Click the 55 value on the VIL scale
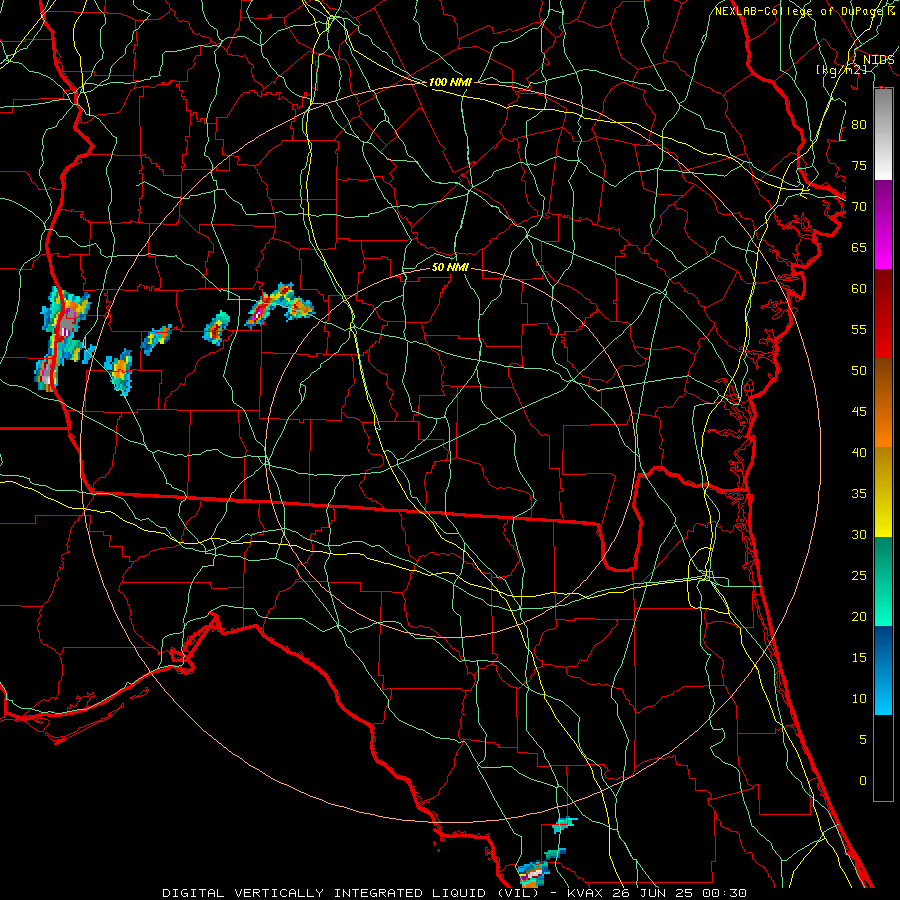Image resolution: width=900 pixels, height=900 pixels. pos(859,329)
